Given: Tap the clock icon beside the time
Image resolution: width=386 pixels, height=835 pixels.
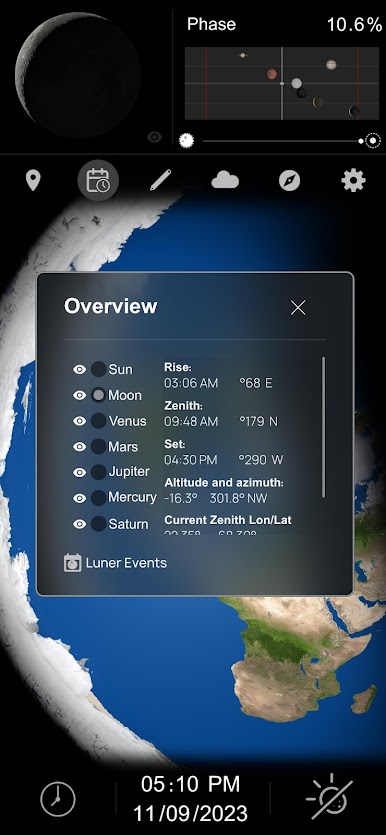Looking at the screenshot, I should (x=58, y=799).
